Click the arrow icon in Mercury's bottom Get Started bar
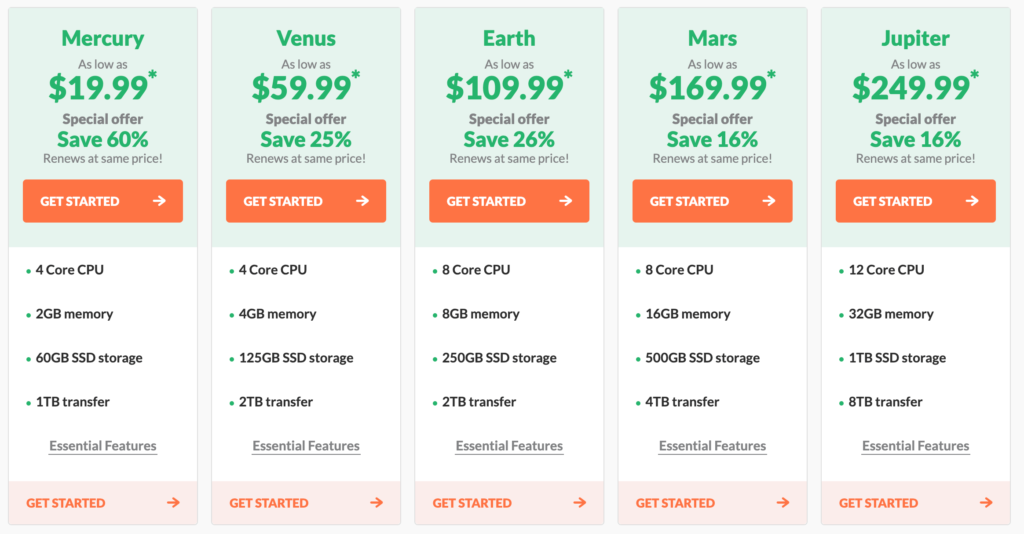 pyautogui.click(x=173, y=502)
